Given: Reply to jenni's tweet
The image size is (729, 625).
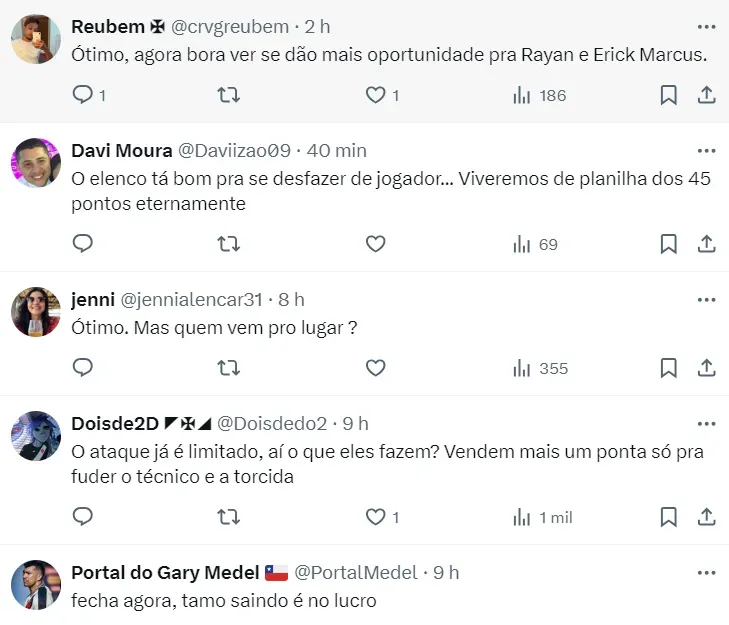Looking at the screenshot, I should point(83,368).
